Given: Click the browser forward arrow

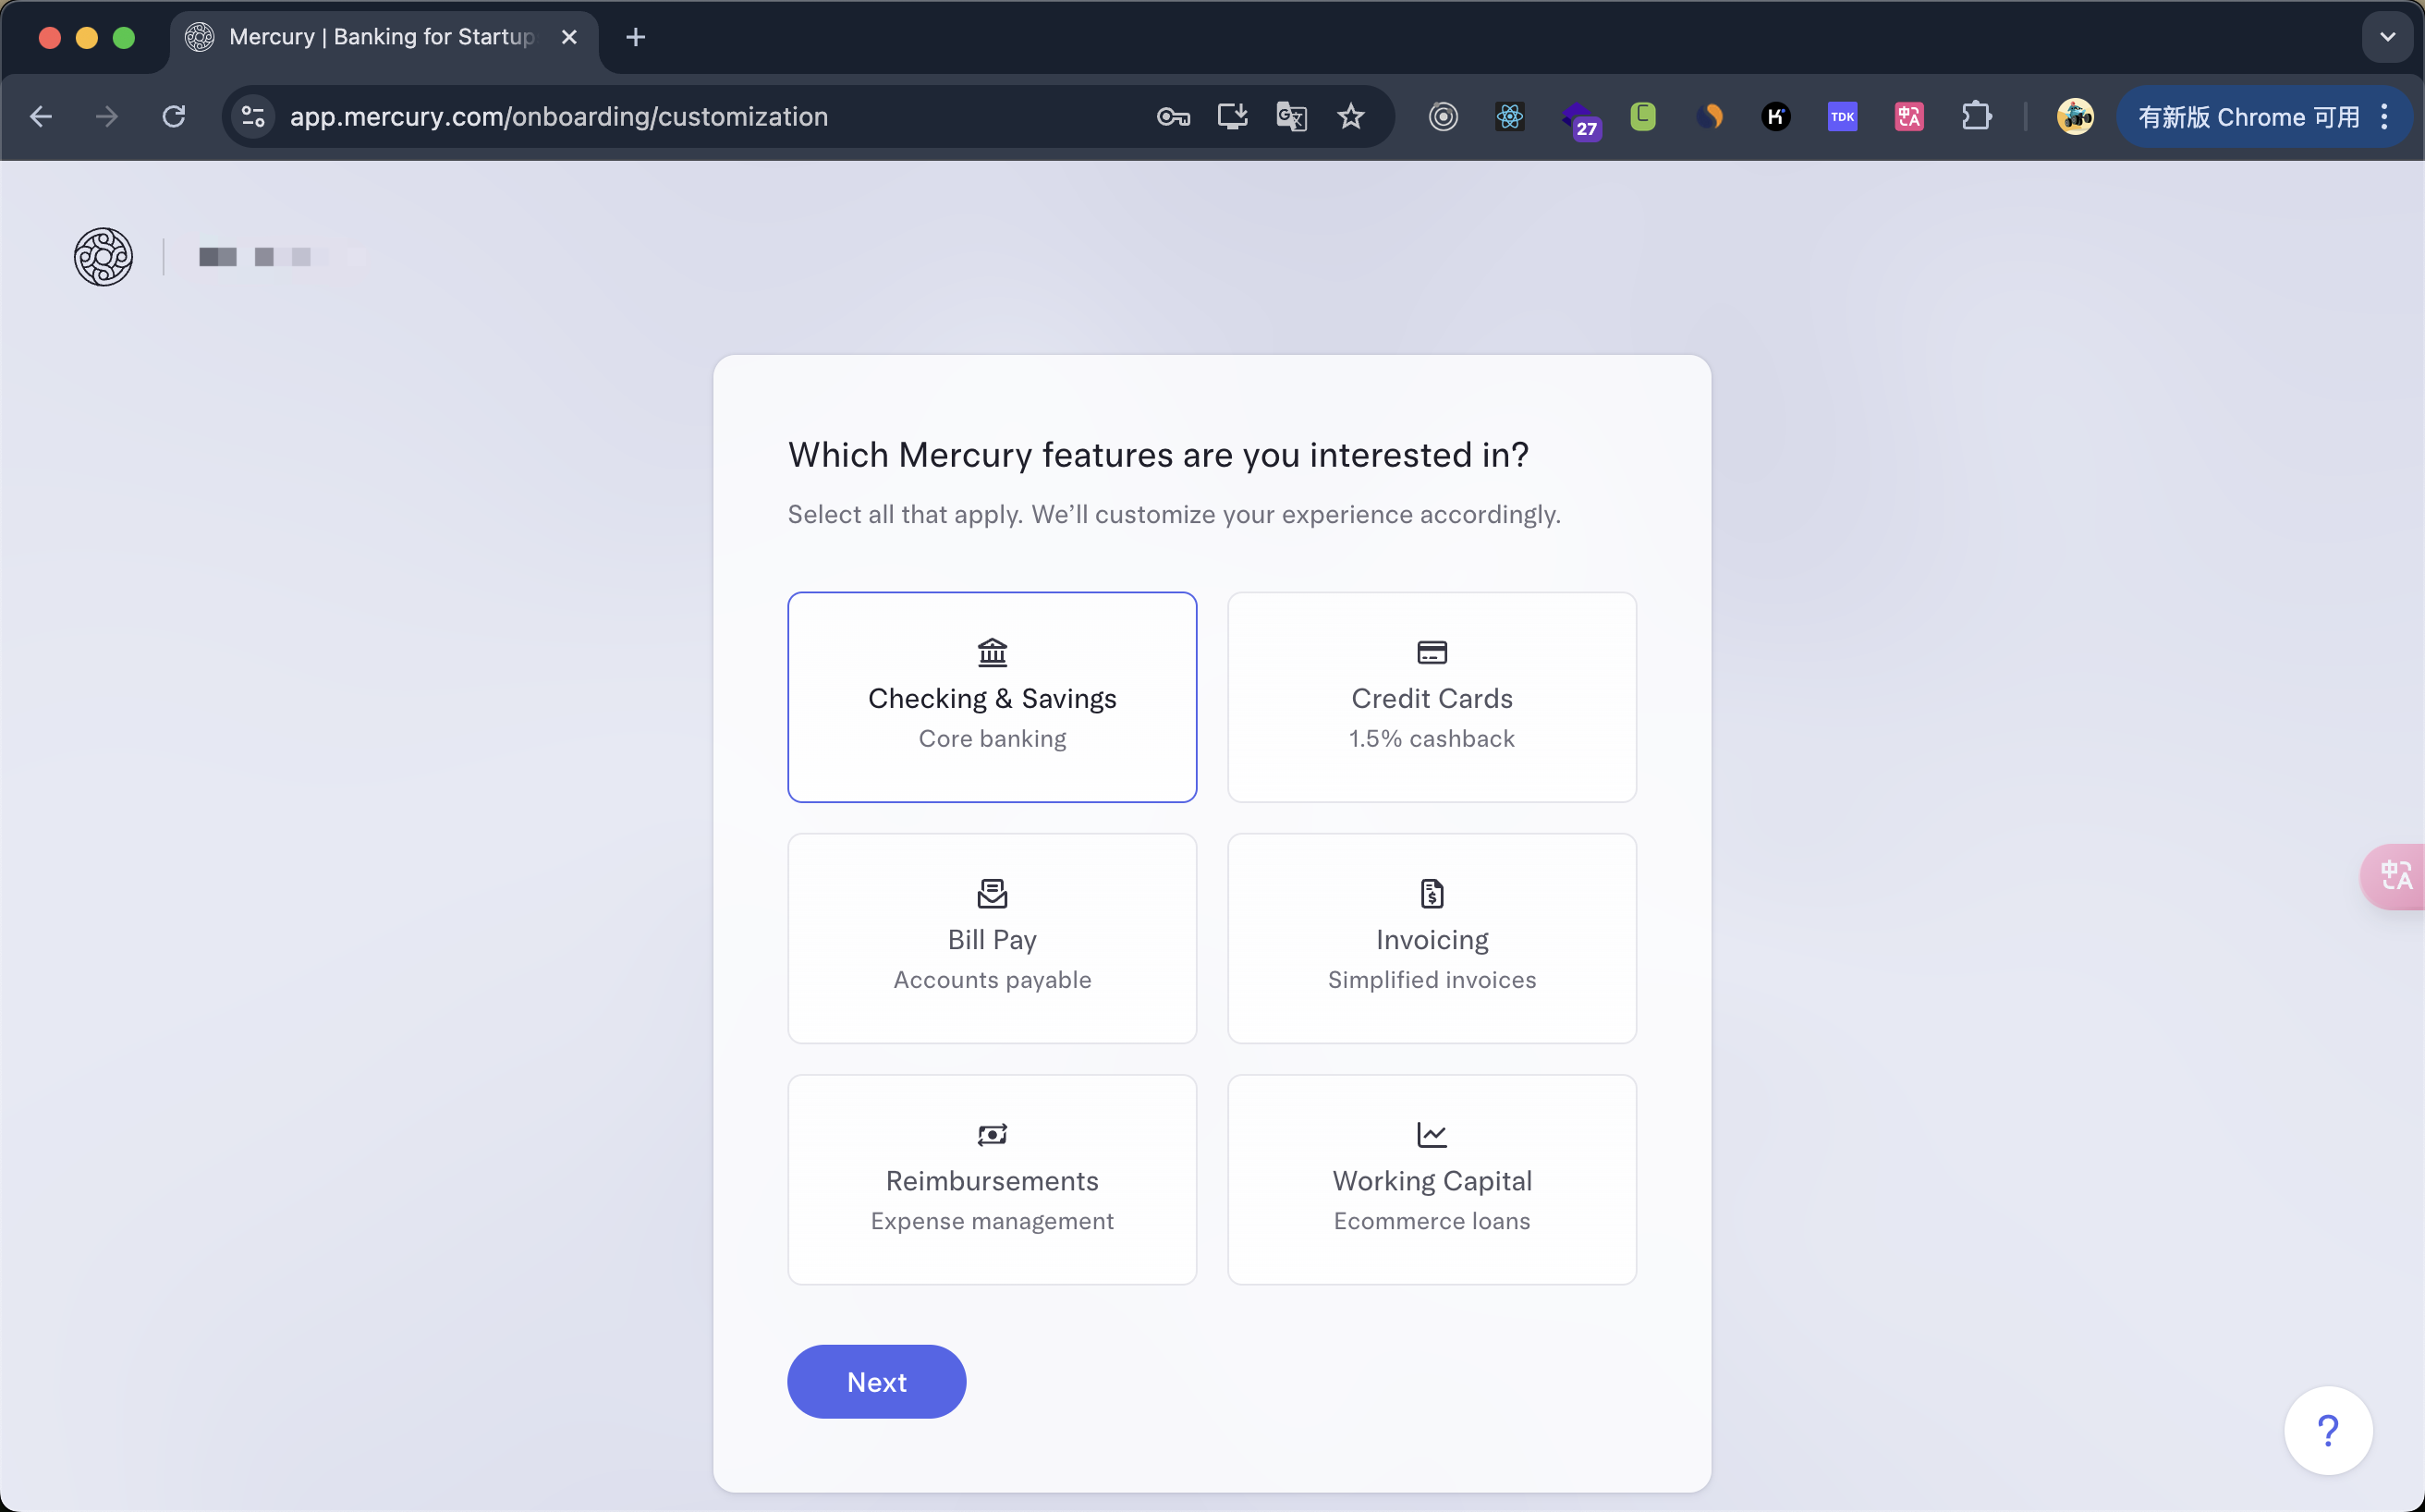Looking at the screenshot, I should pos(107,117).
